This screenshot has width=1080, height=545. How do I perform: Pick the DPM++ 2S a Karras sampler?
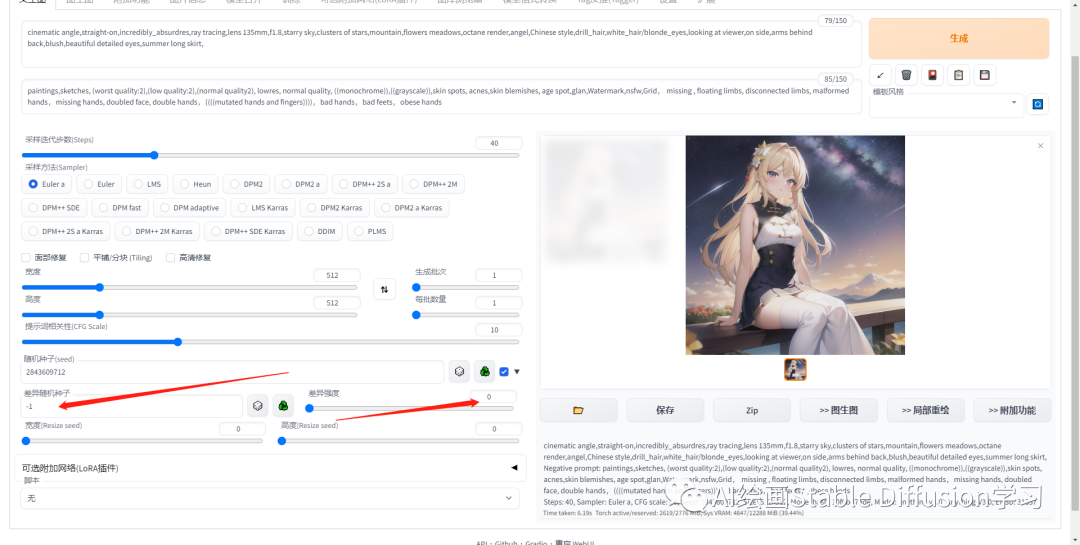65,231
